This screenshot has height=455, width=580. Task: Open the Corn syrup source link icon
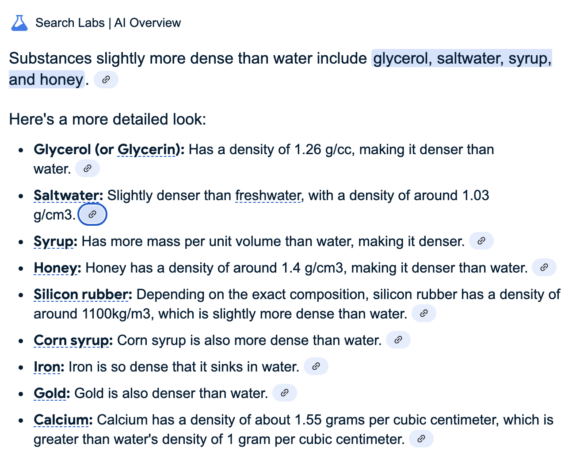tap(398, 340)
